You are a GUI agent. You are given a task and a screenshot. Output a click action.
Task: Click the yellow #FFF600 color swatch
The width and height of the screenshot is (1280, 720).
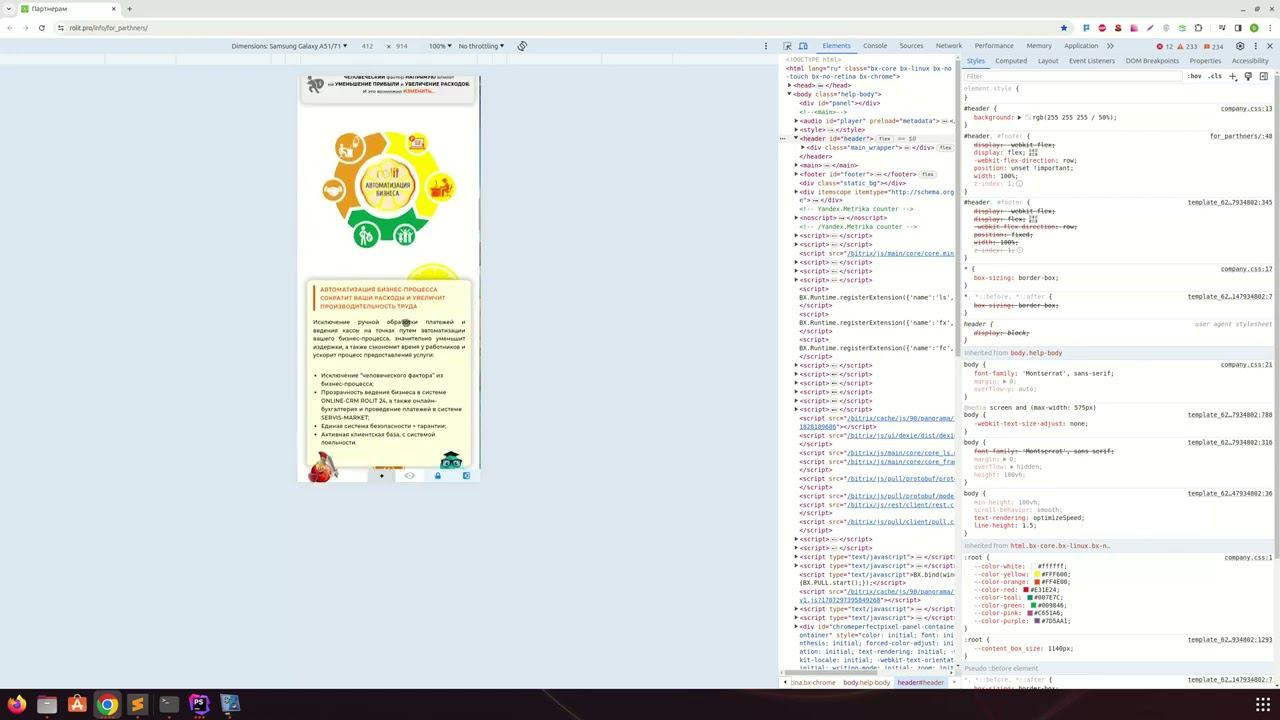(1037, 575)
